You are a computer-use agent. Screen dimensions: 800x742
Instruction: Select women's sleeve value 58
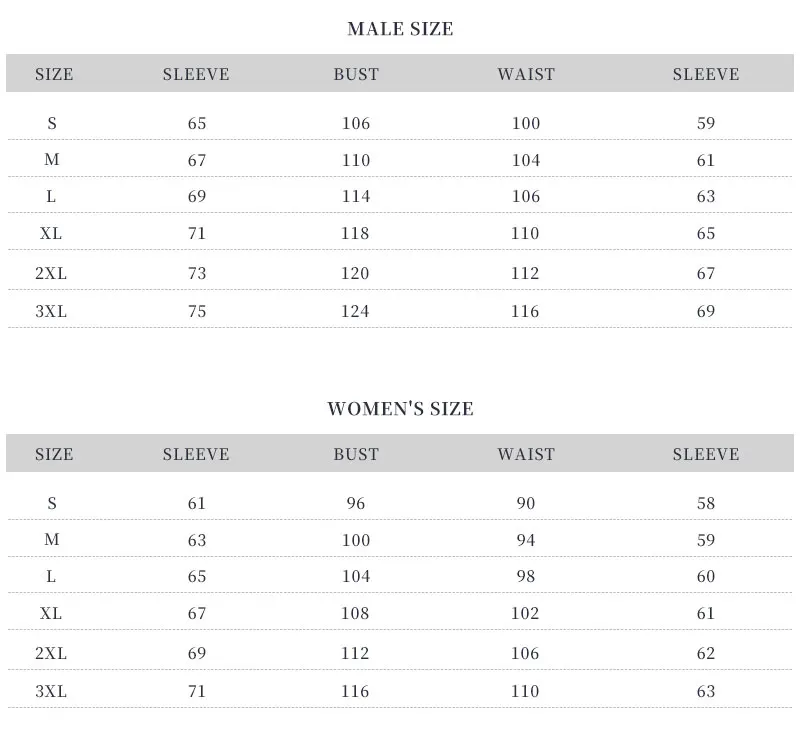coord(706,503)
